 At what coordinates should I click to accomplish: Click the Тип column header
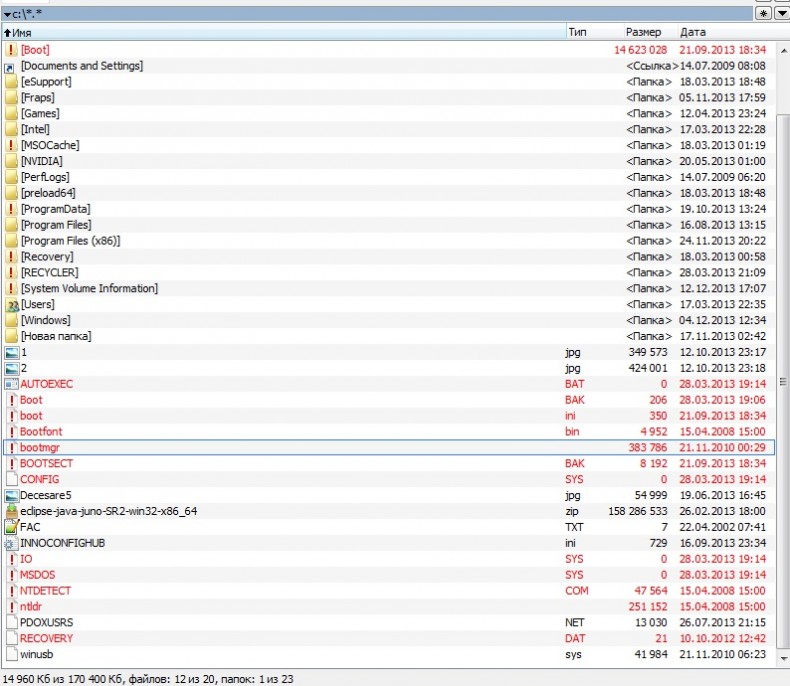point(577,33)
